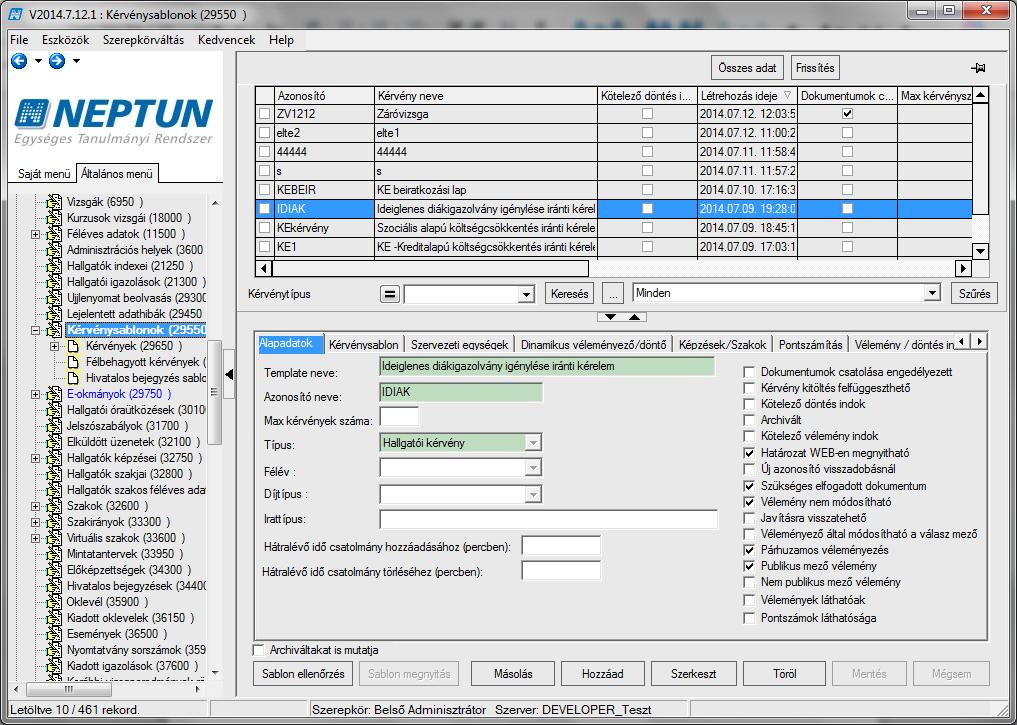
Task: Click the up arrow splitter below filter row
Action: pyautogui.click(x=634, y=317)
